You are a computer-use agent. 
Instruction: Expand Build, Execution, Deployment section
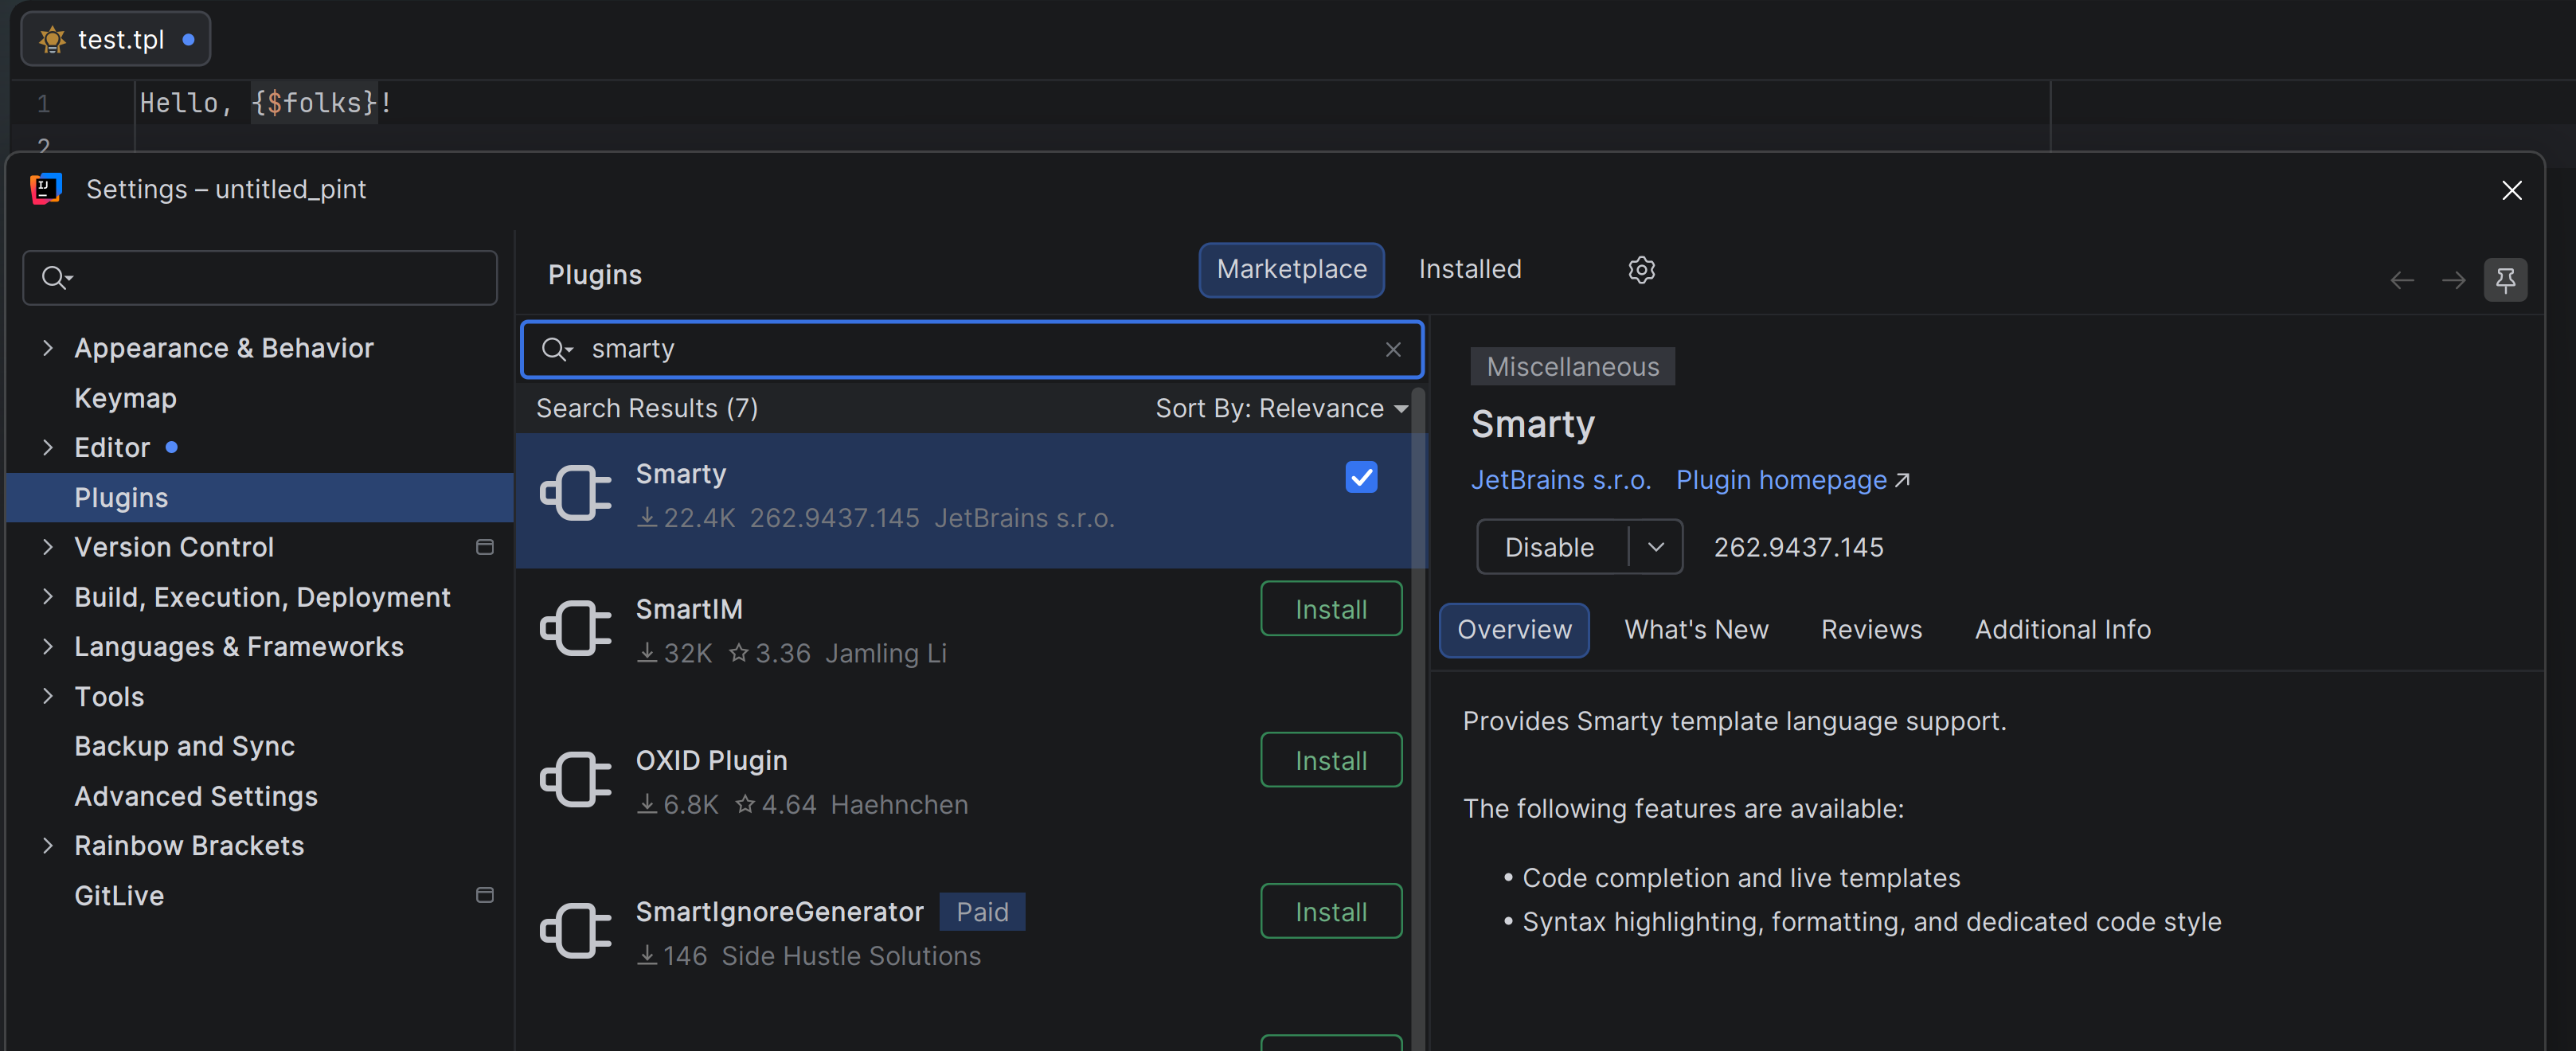[47, 597]
